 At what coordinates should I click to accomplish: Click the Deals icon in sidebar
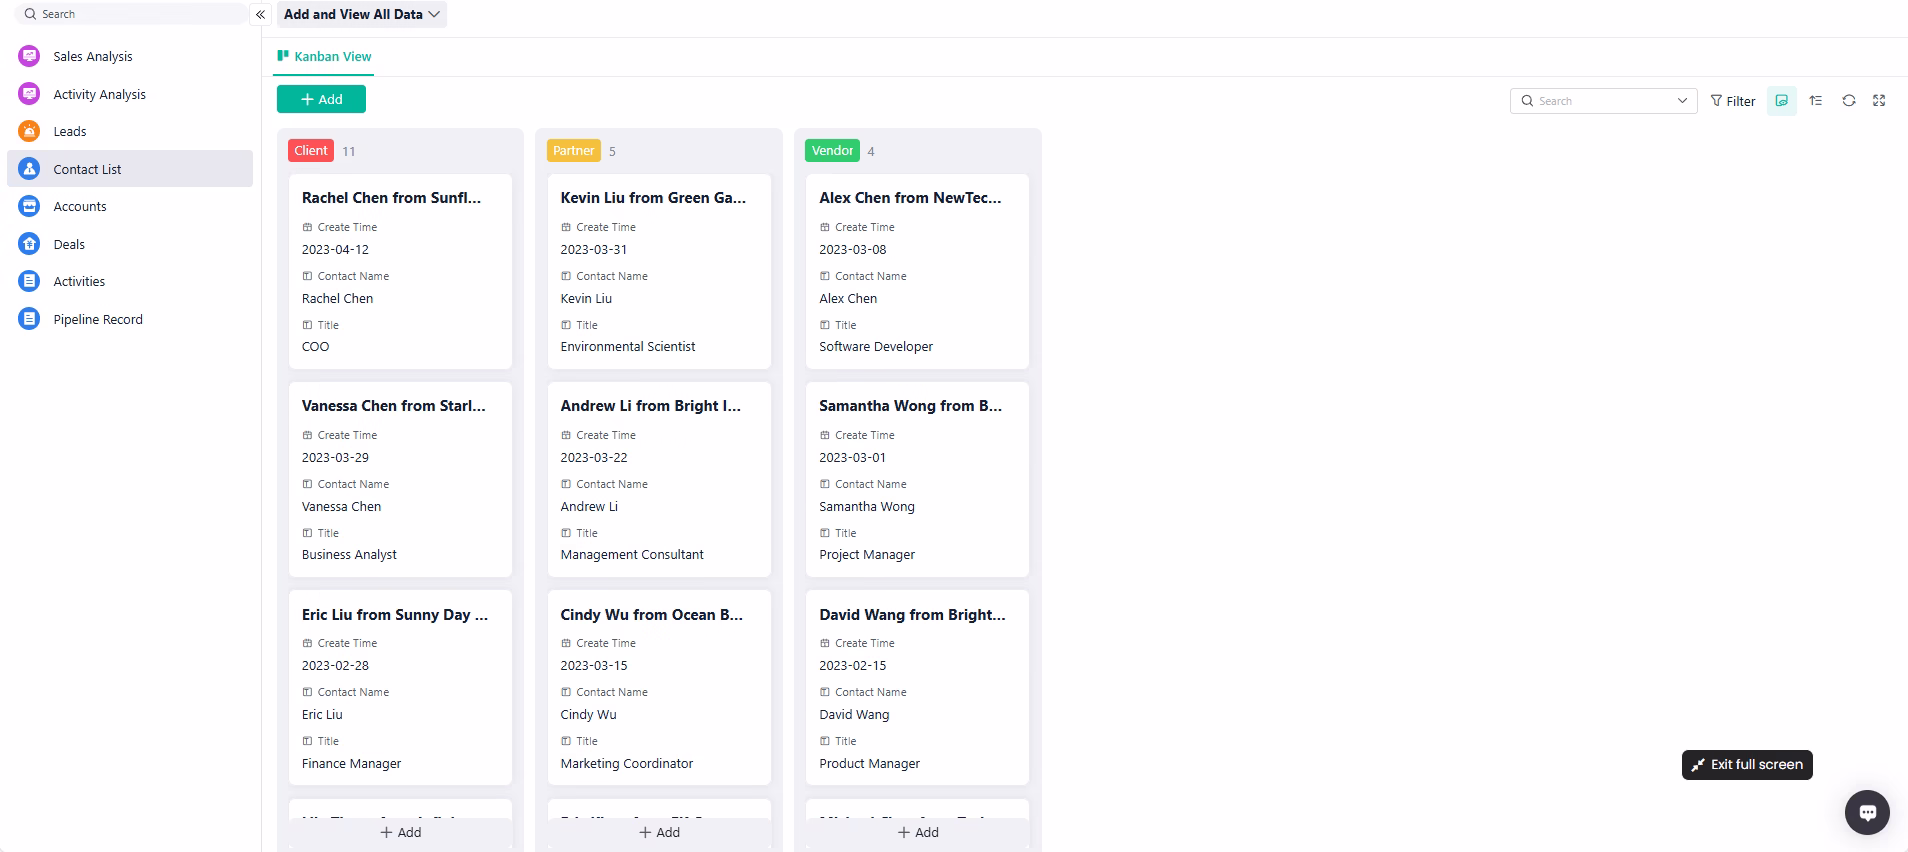click(29, 244)
